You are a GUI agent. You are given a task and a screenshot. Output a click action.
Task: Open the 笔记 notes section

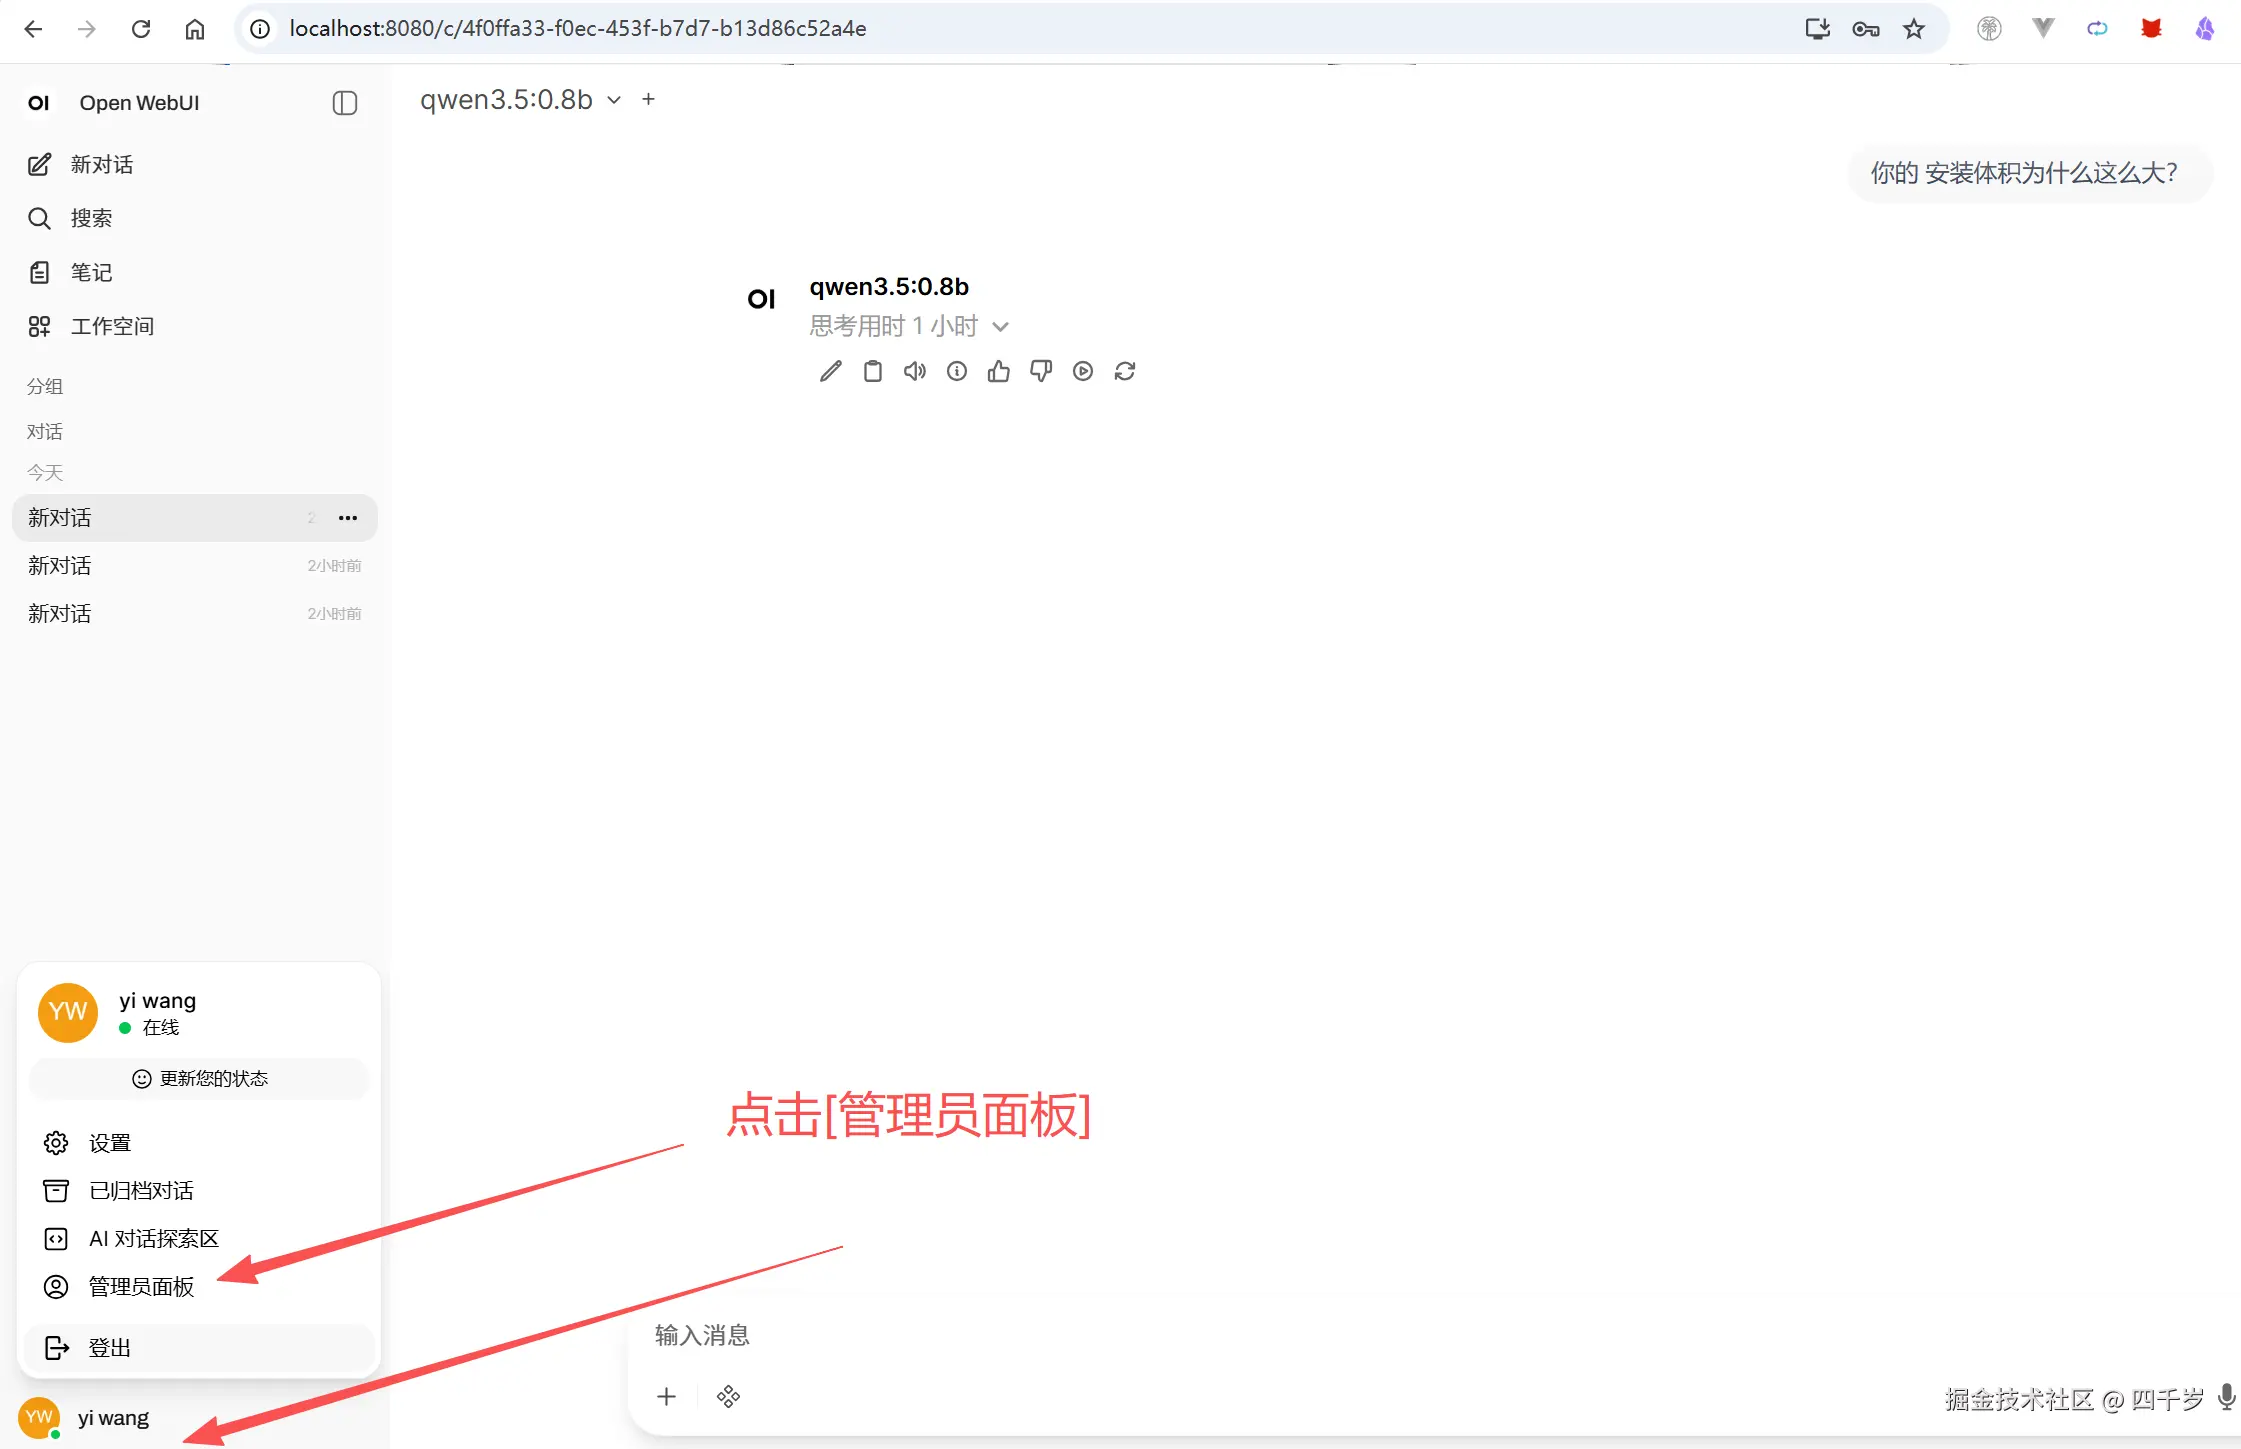click(x=89, y=272)
